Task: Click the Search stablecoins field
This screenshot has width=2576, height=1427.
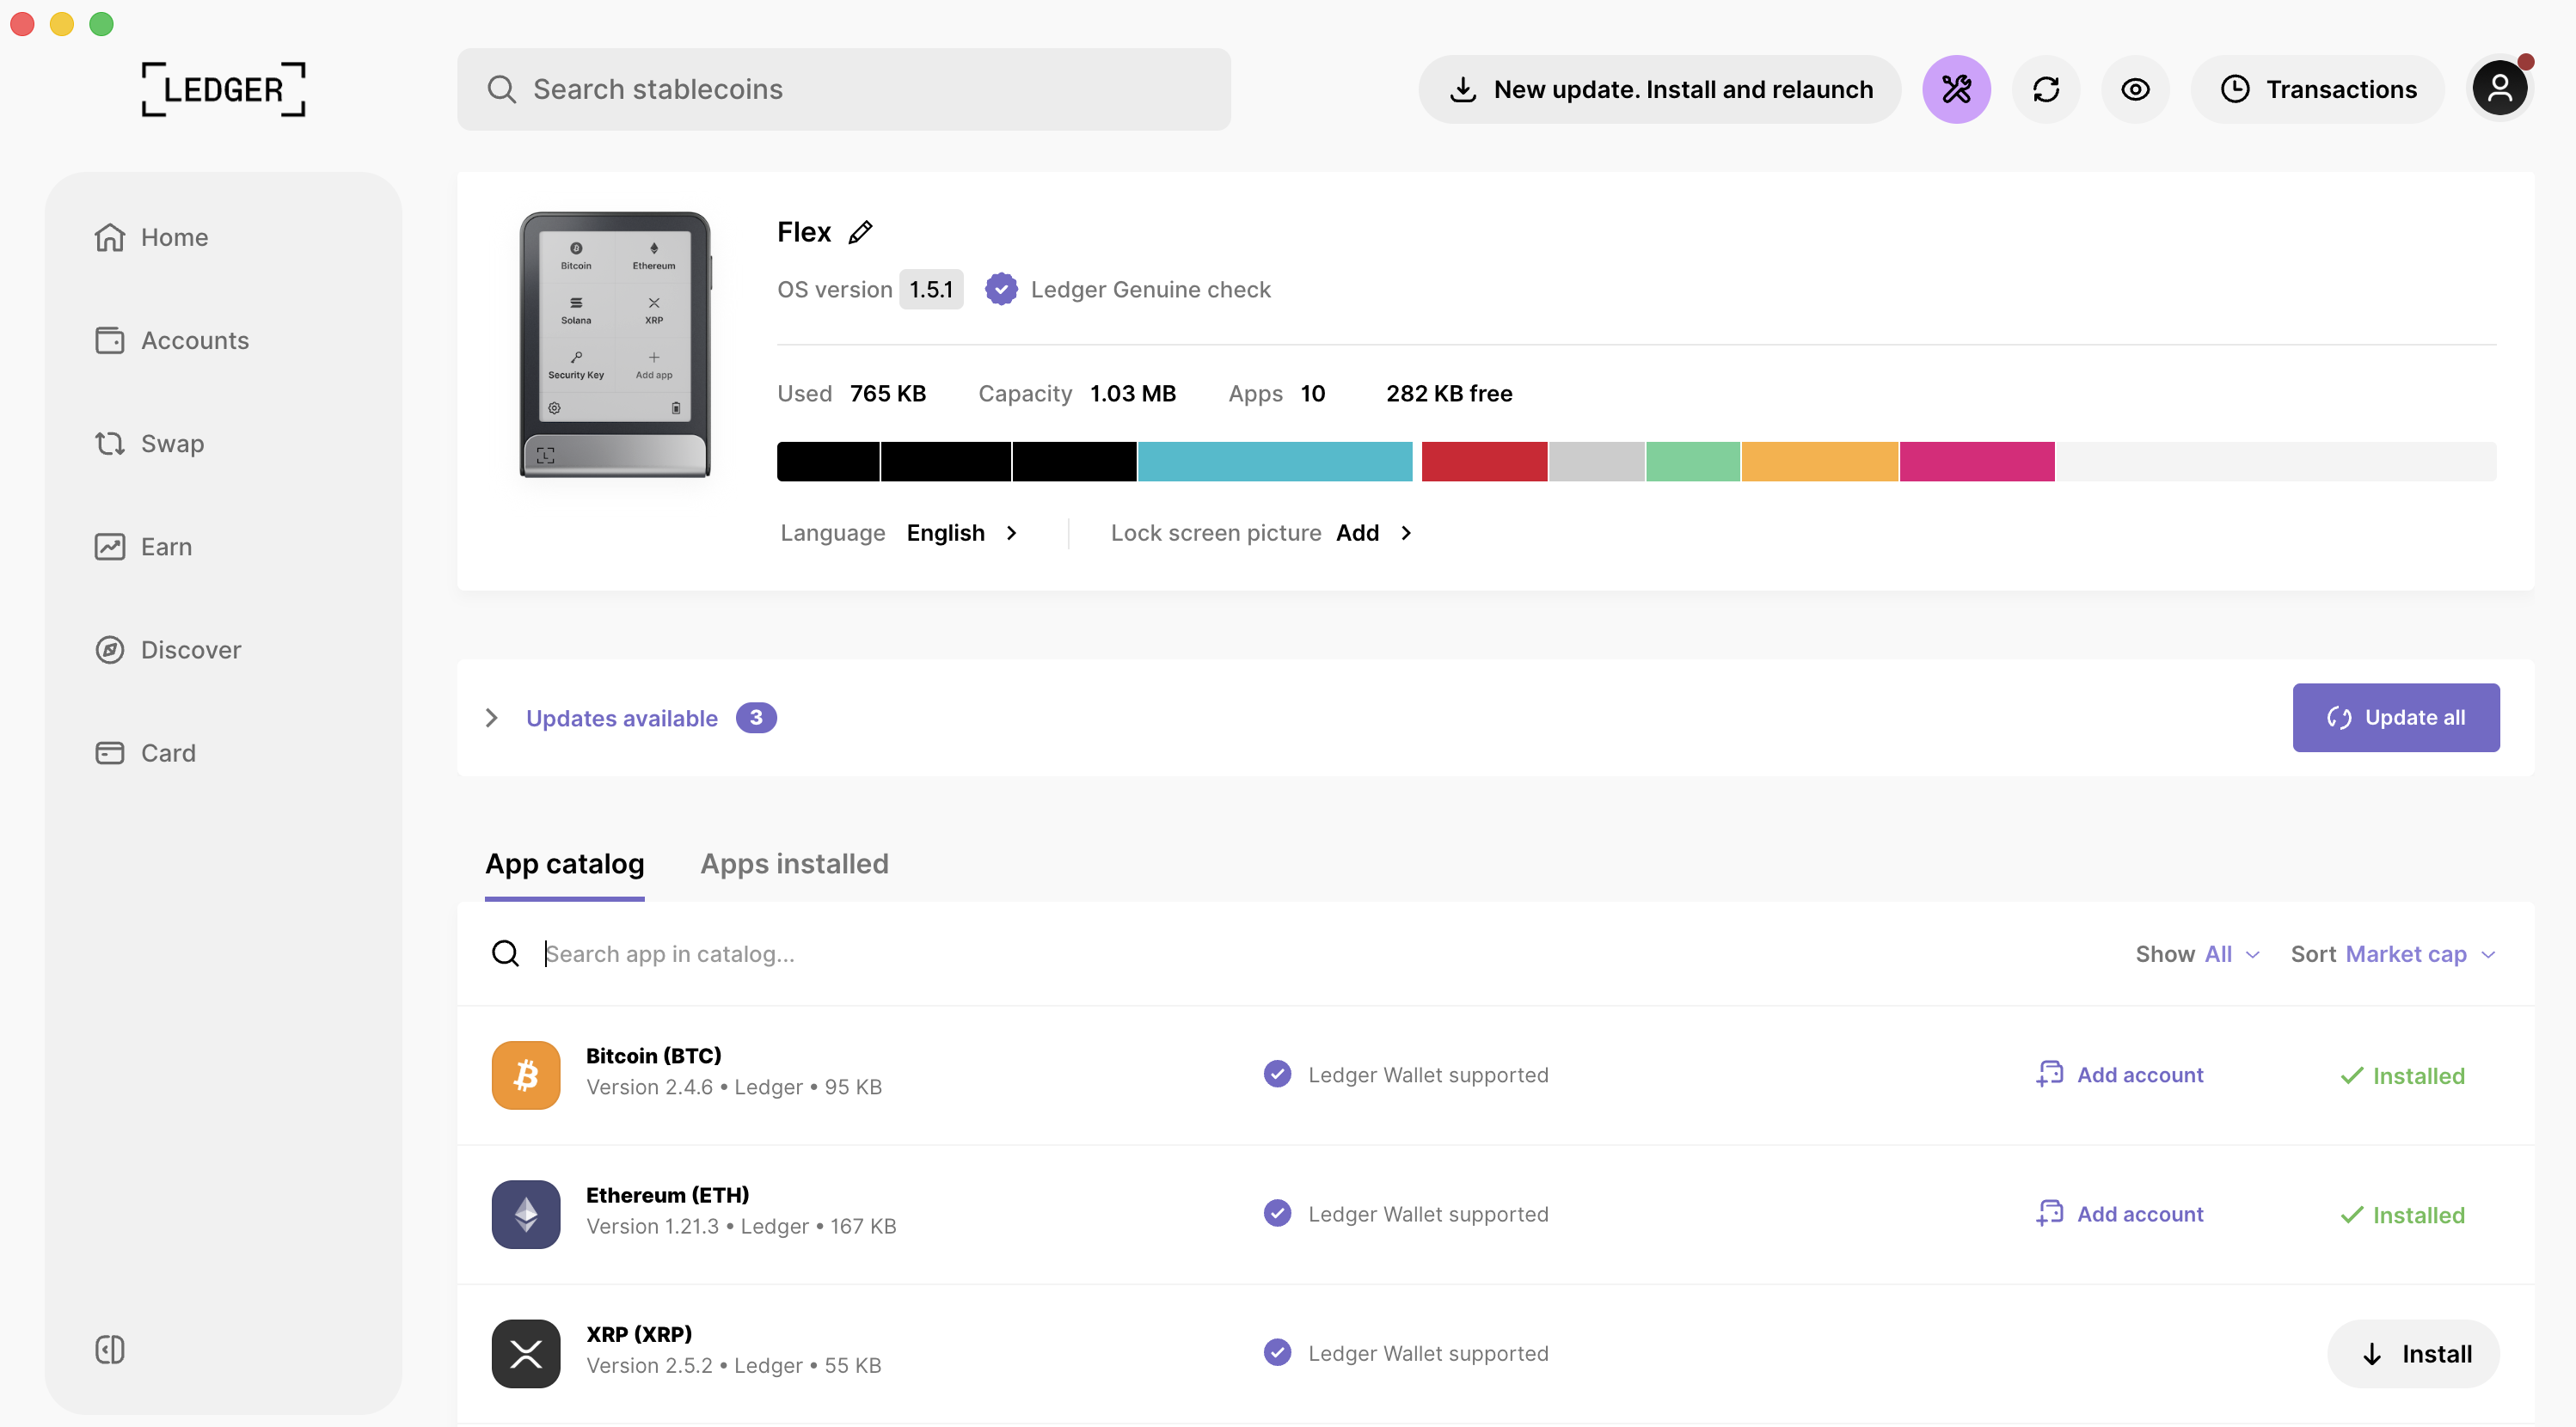Action: click(x=843, y=89)
